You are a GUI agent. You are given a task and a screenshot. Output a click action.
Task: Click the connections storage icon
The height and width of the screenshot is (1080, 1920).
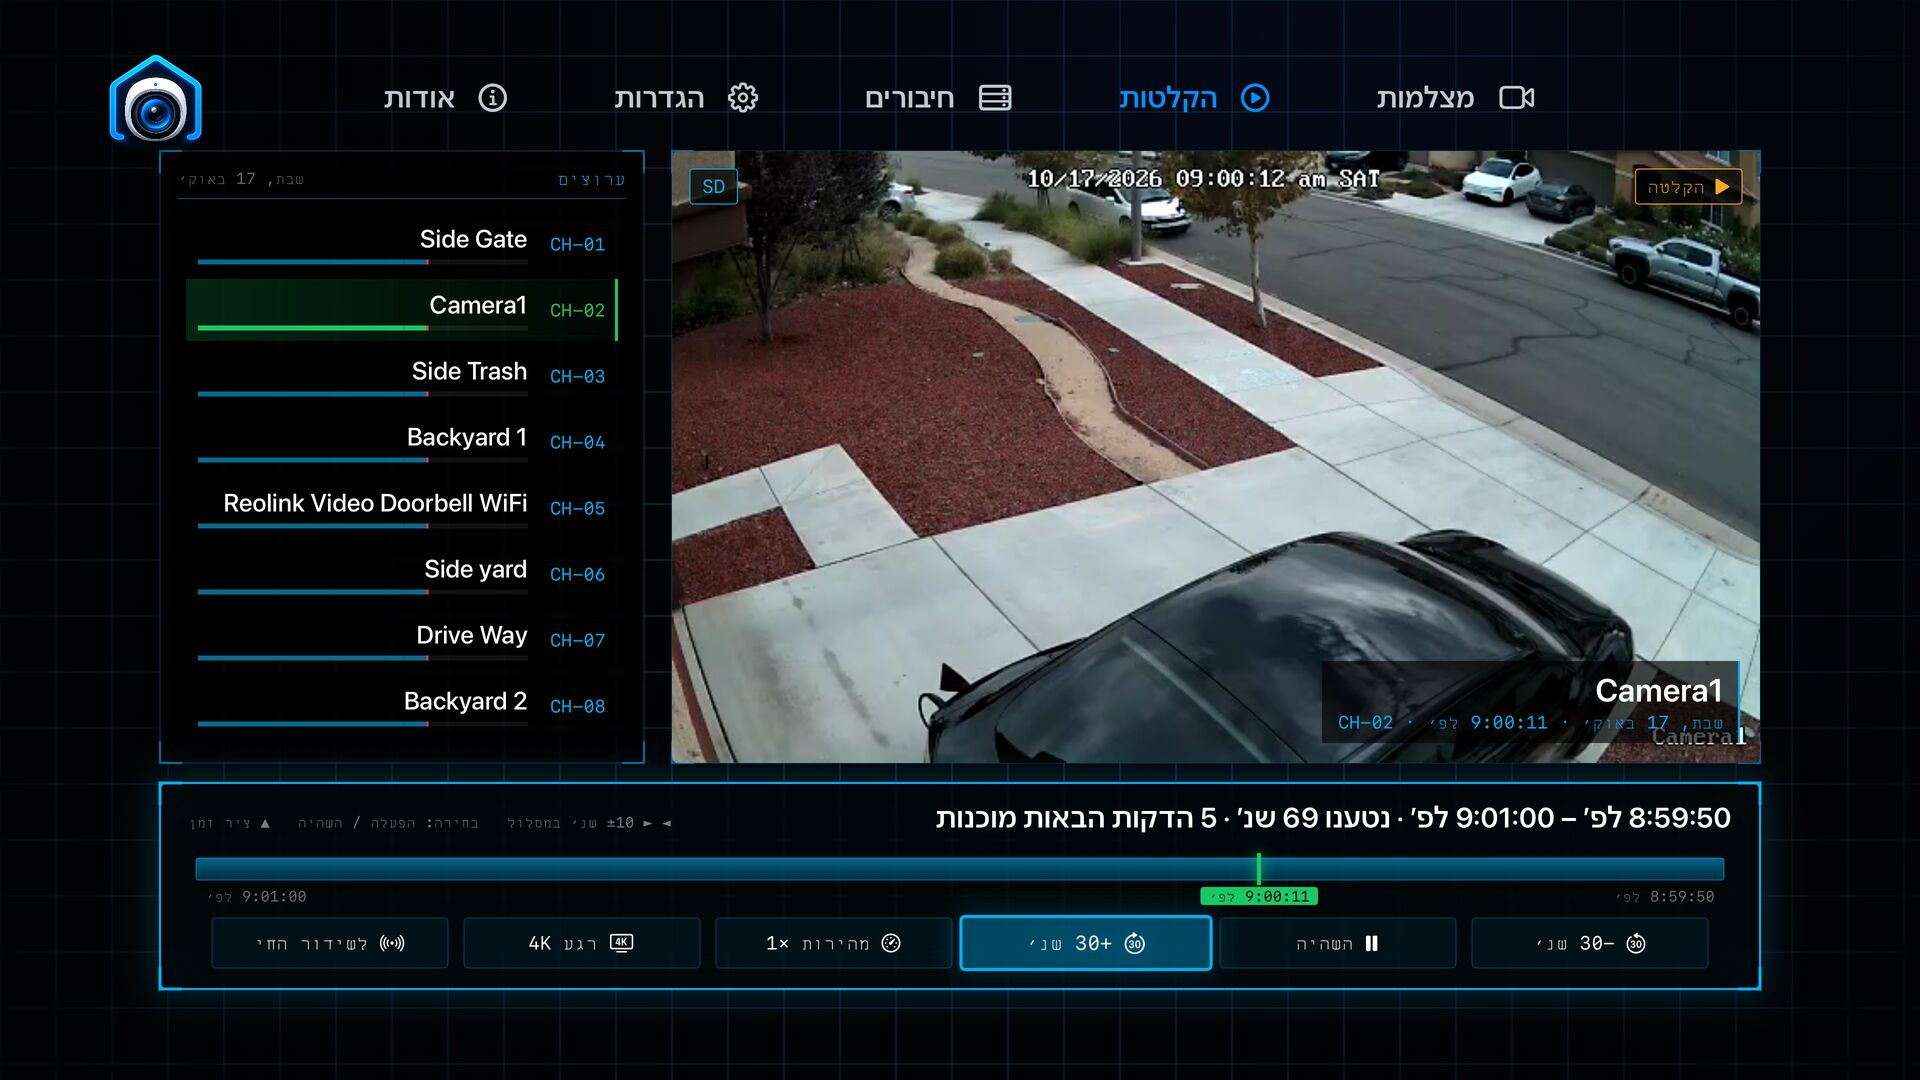click(995, 98)
